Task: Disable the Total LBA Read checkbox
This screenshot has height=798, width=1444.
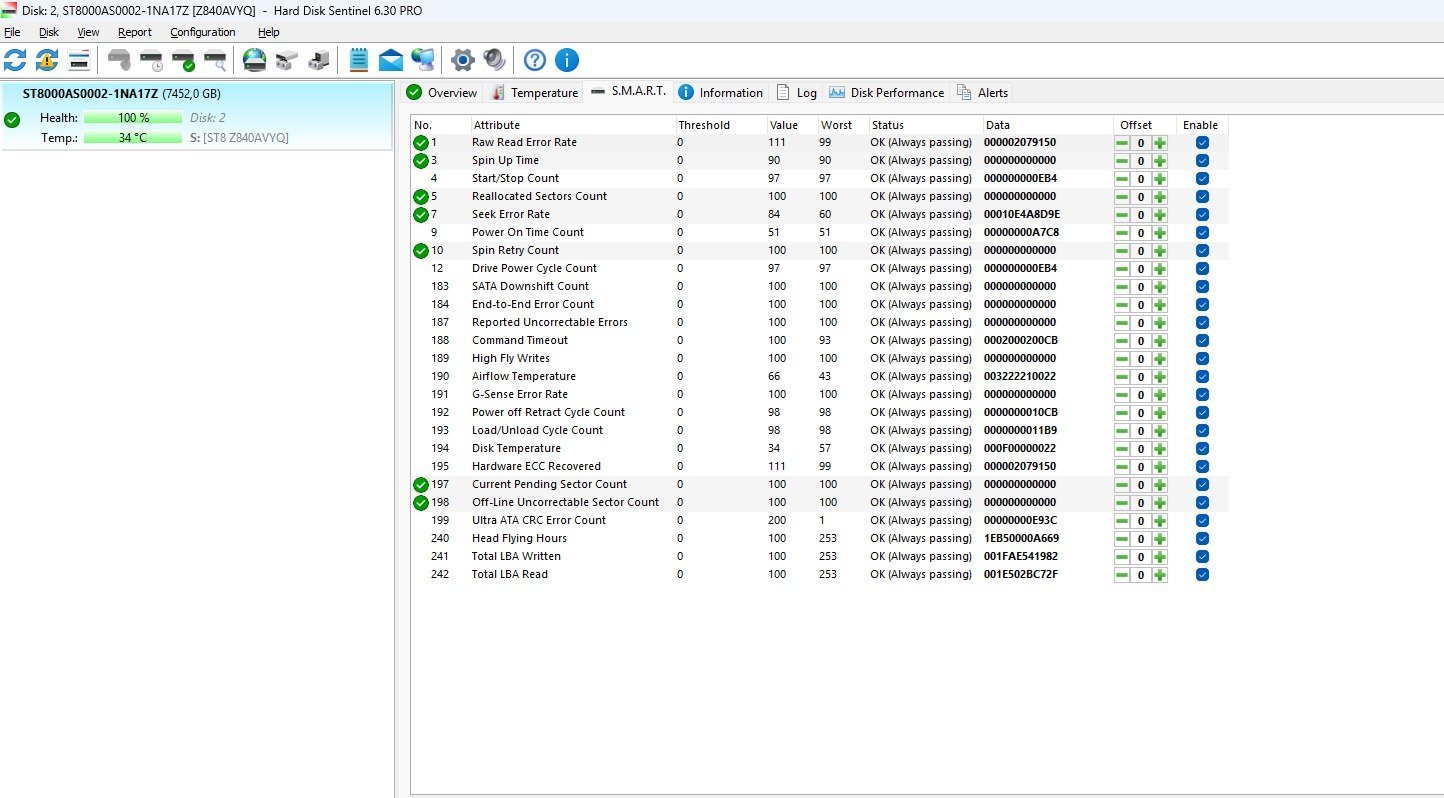Action: [1202, 575]
